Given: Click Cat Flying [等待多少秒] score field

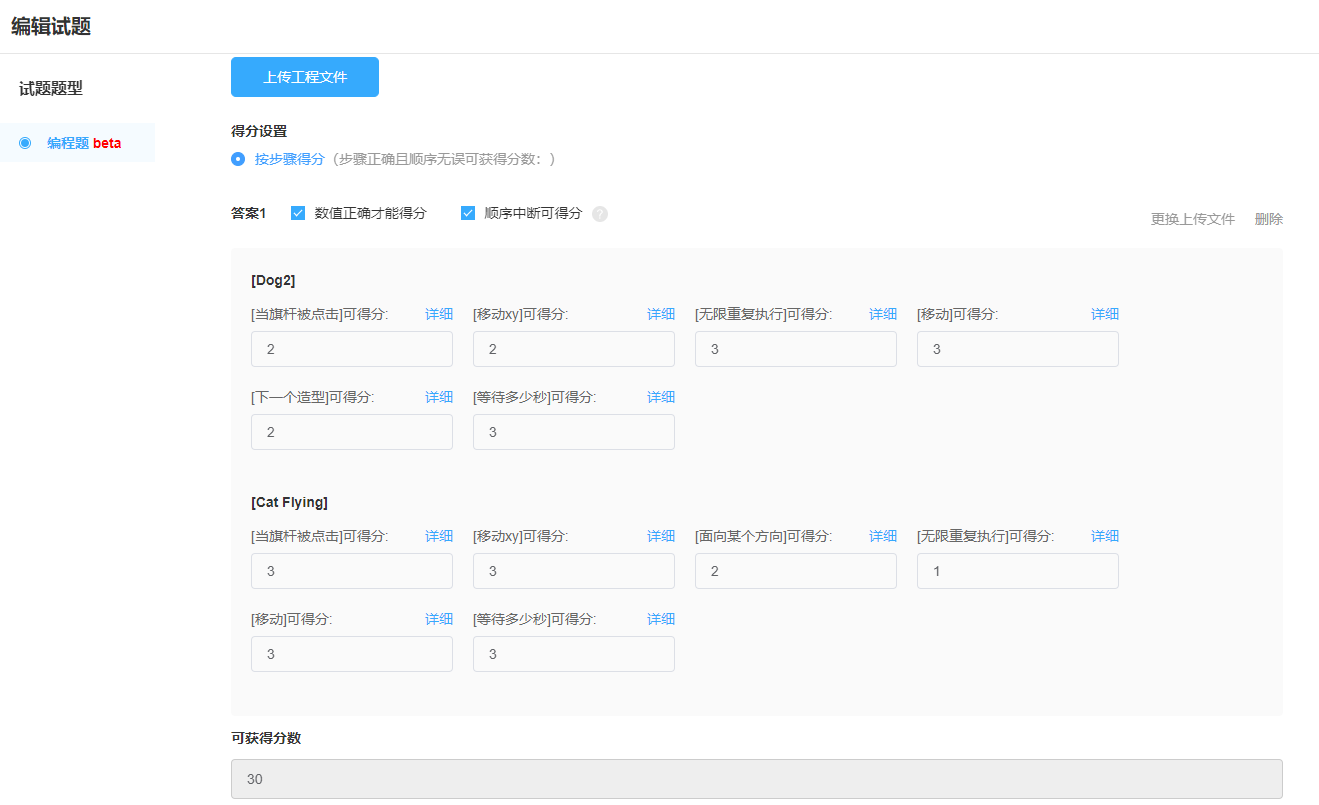Looking at the screenshot, I should coord(573,653).
